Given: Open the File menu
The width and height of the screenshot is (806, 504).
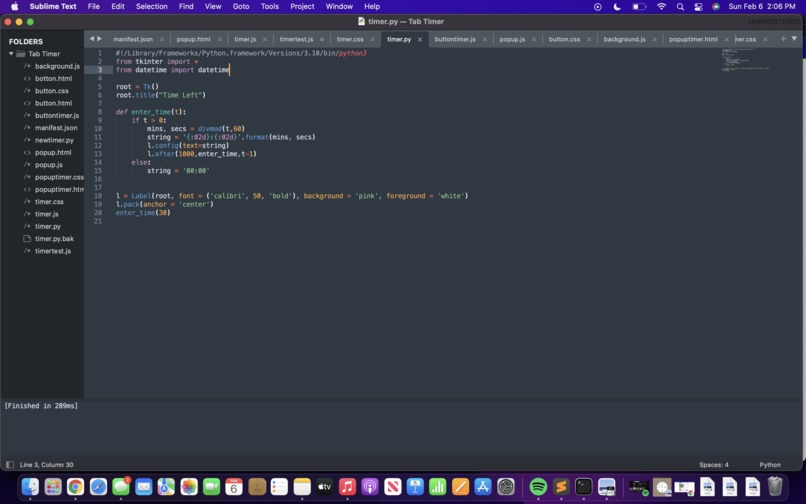Looking at the screenshot, I should [x=94, y=7].
